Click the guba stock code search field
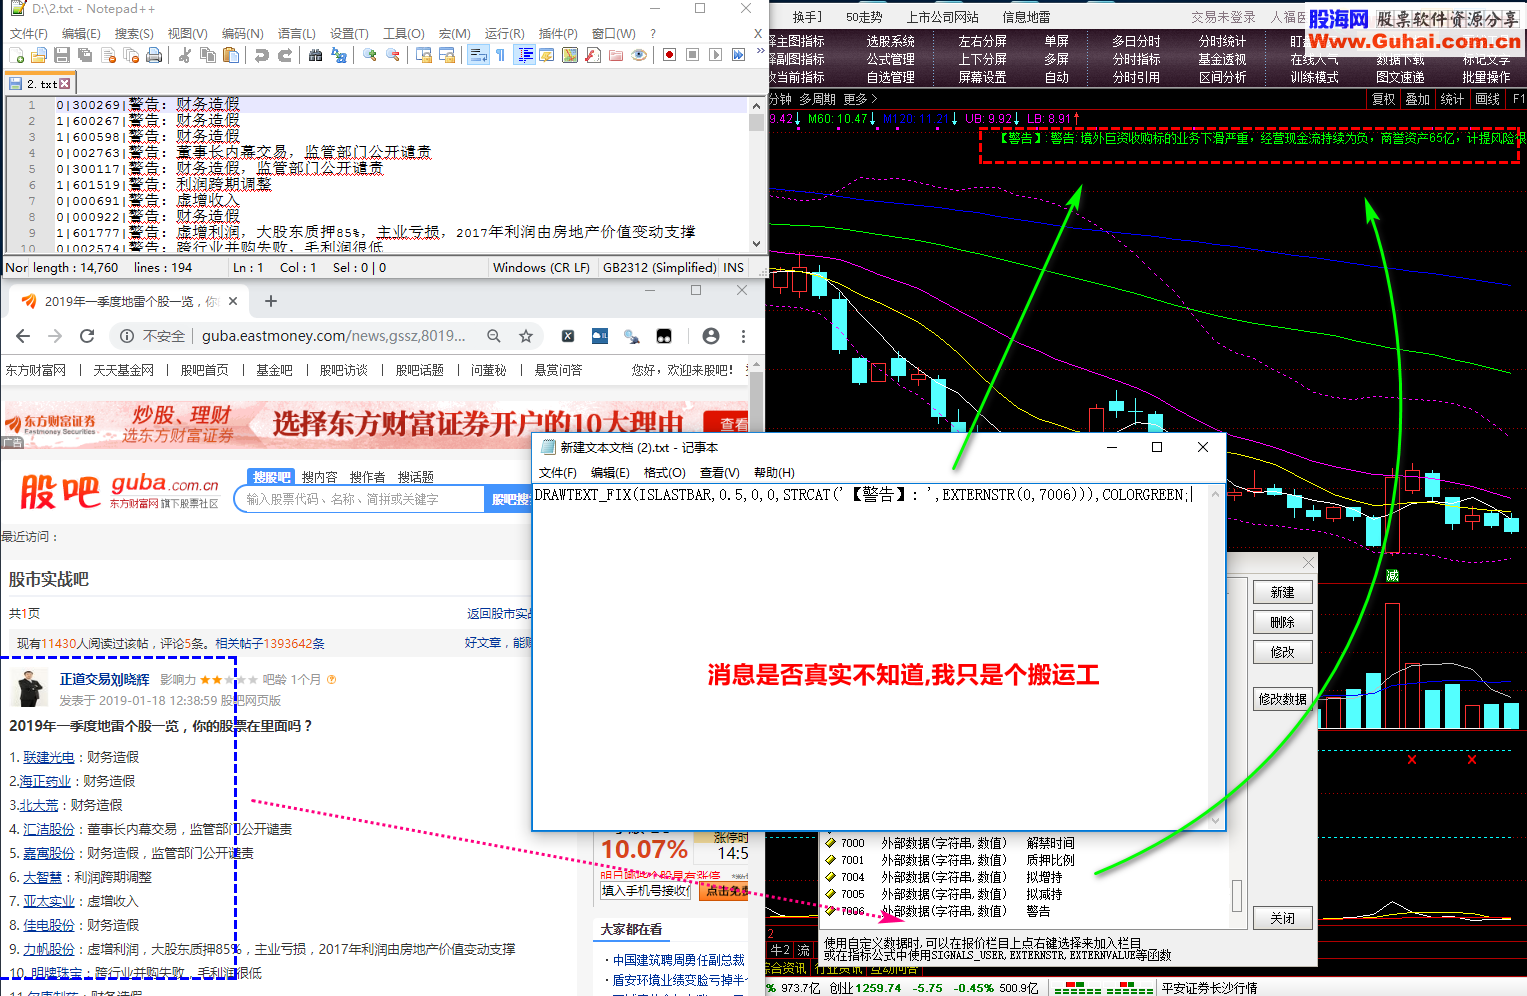 coord(360,499)
